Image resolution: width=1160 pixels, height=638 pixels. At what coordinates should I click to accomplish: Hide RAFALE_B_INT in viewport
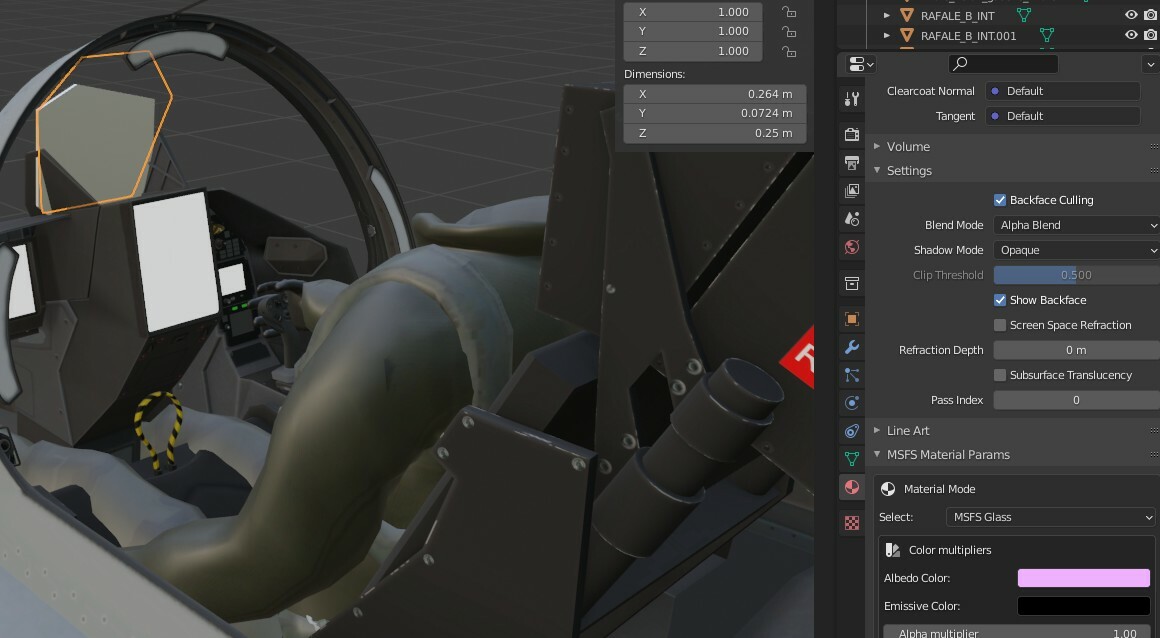1131,15
